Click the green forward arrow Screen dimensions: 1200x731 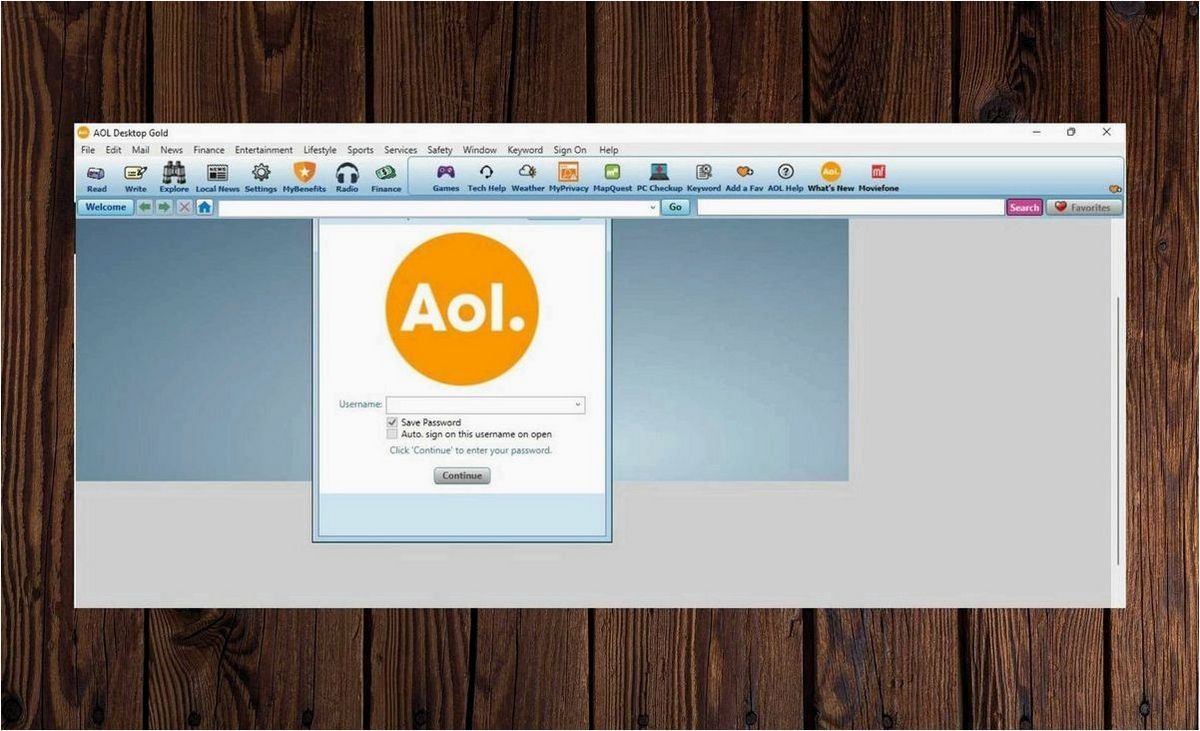[164, 207]
